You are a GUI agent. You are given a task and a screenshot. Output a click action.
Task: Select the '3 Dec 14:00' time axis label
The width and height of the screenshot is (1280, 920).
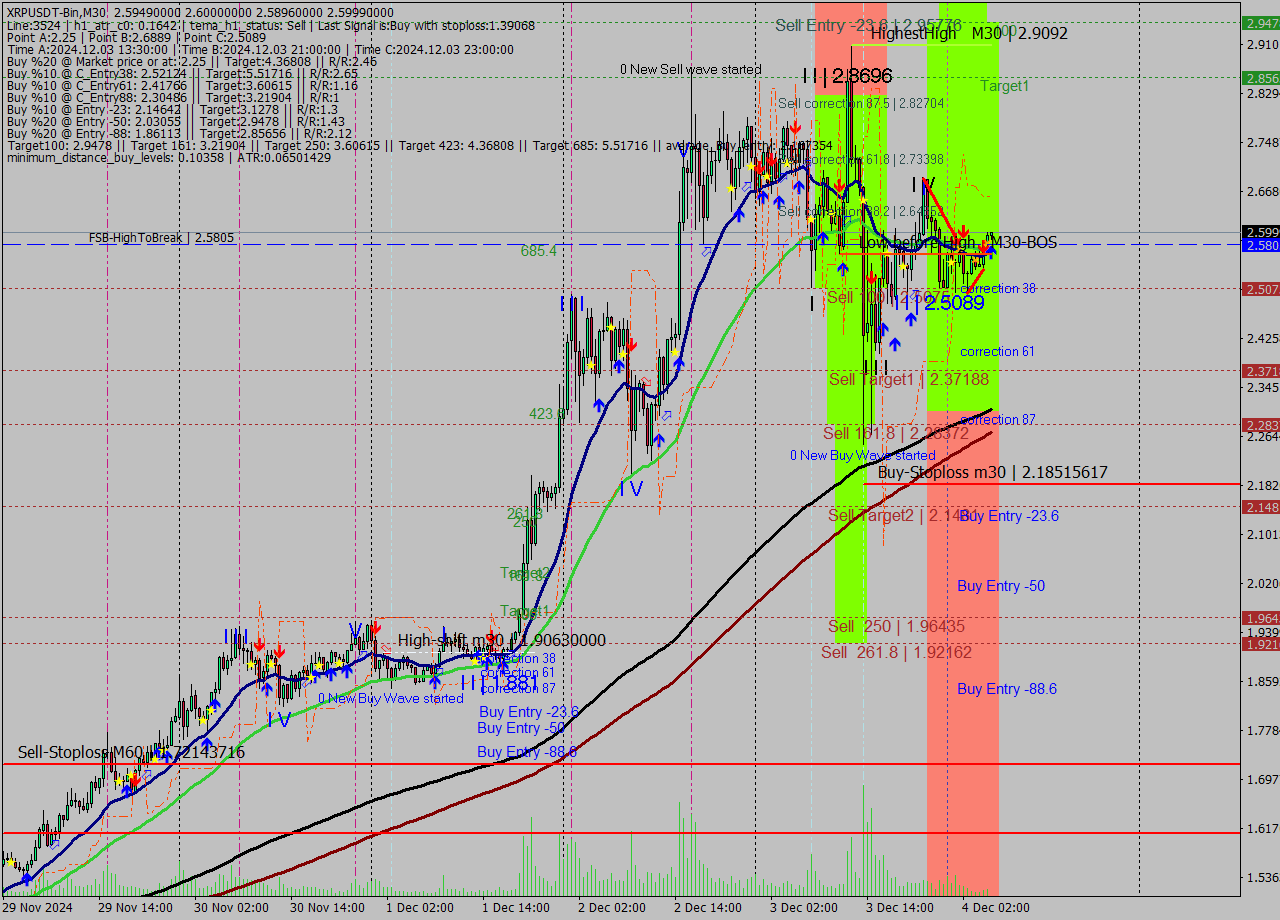900,908
